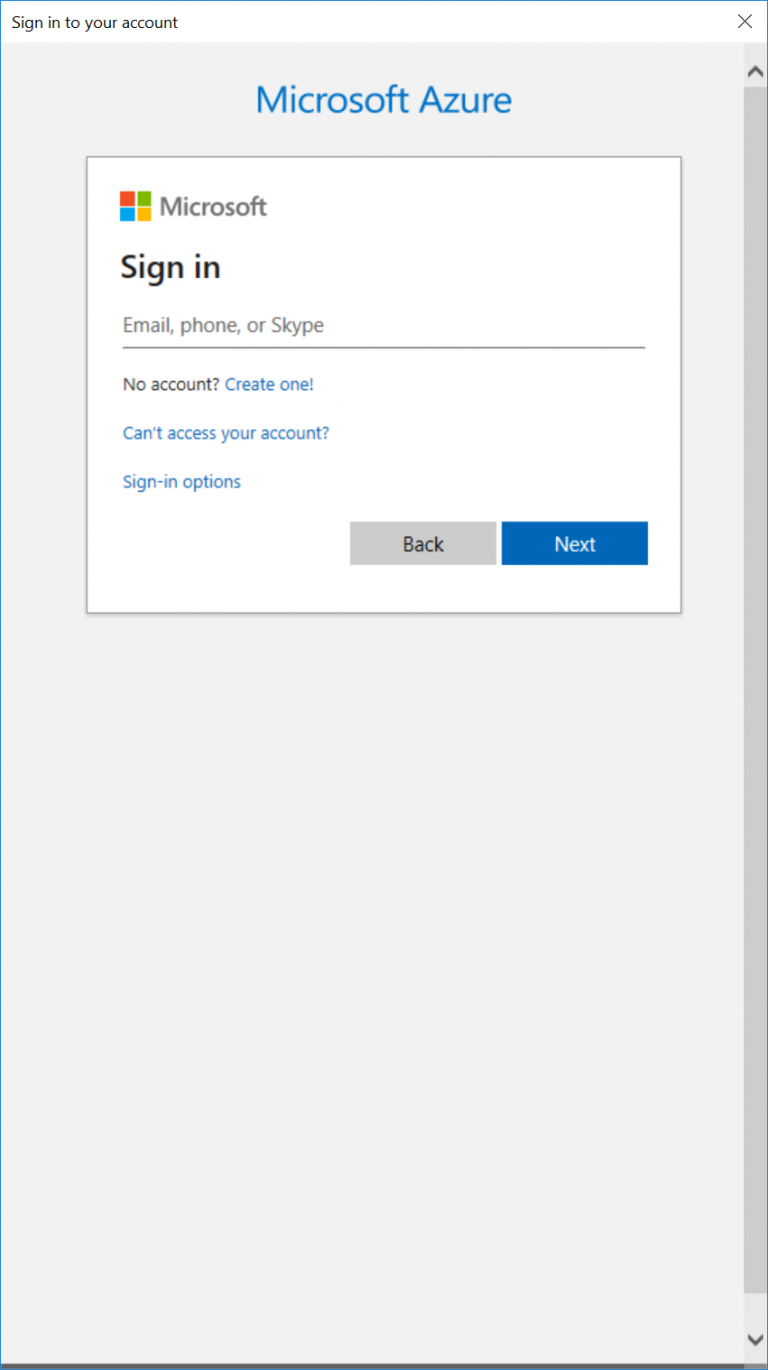Click the Microsoft Azure header logo
Viewport: 768px width, 1370px height.
(x=383, y=100)
